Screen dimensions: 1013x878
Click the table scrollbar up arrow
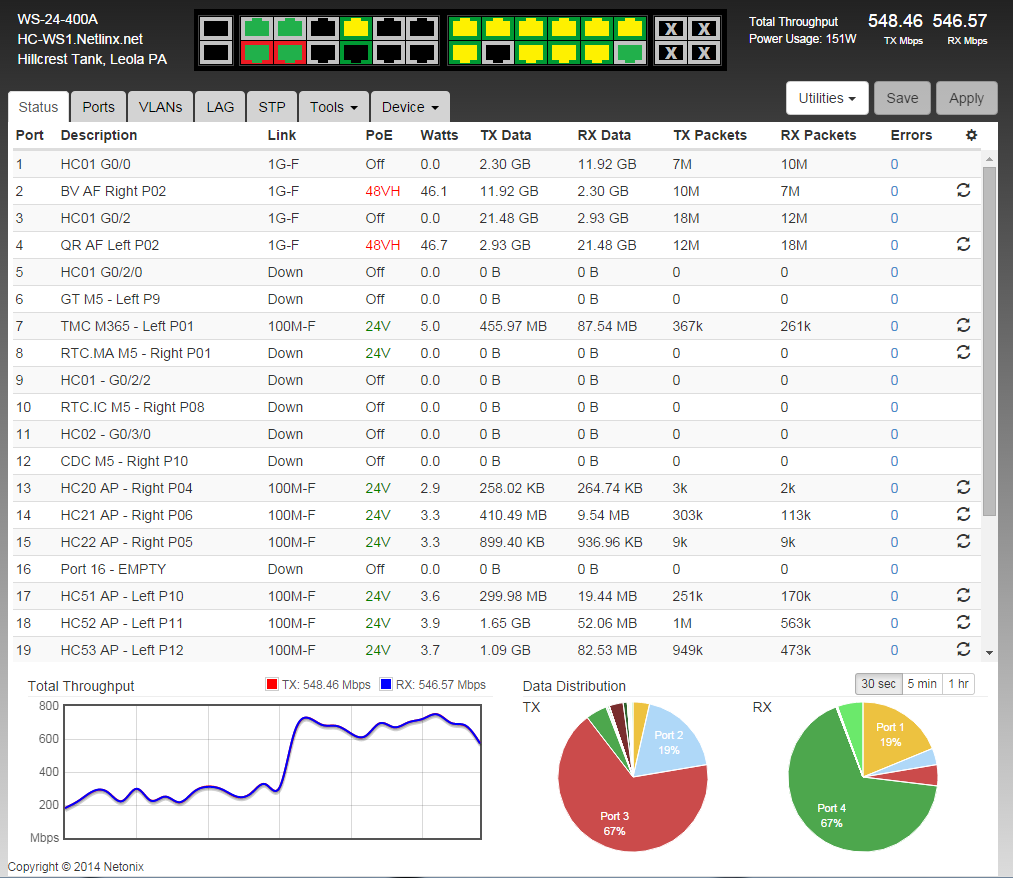click(x=989, y=158)
